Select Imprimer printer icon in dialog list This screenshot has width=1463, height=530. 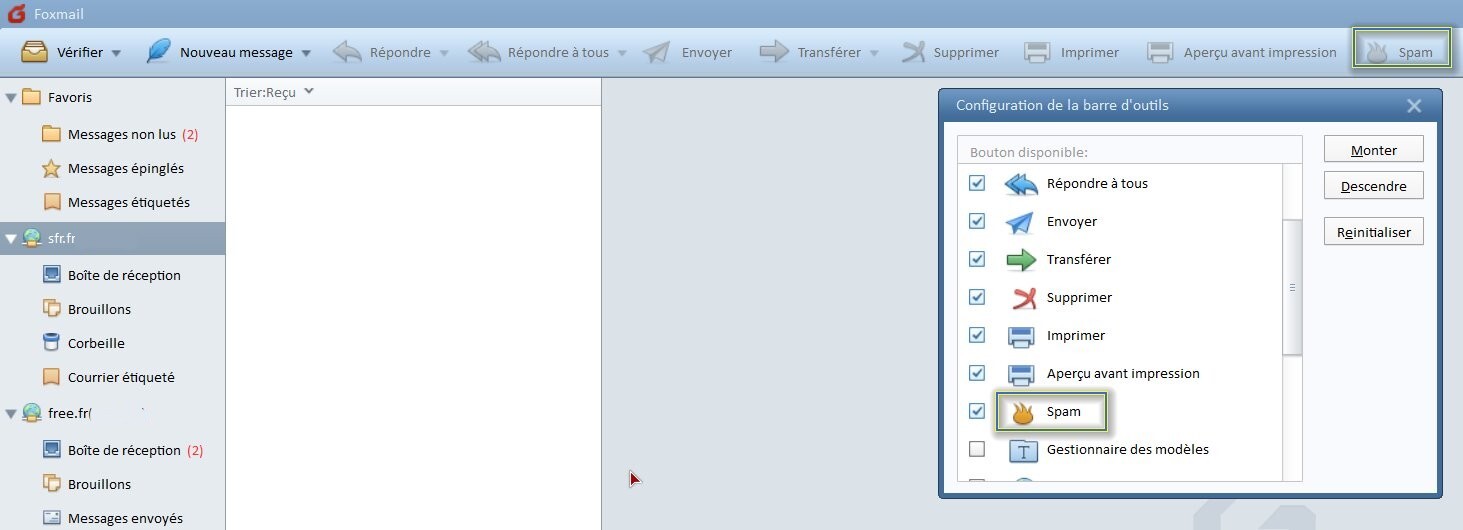point(1021,336)
